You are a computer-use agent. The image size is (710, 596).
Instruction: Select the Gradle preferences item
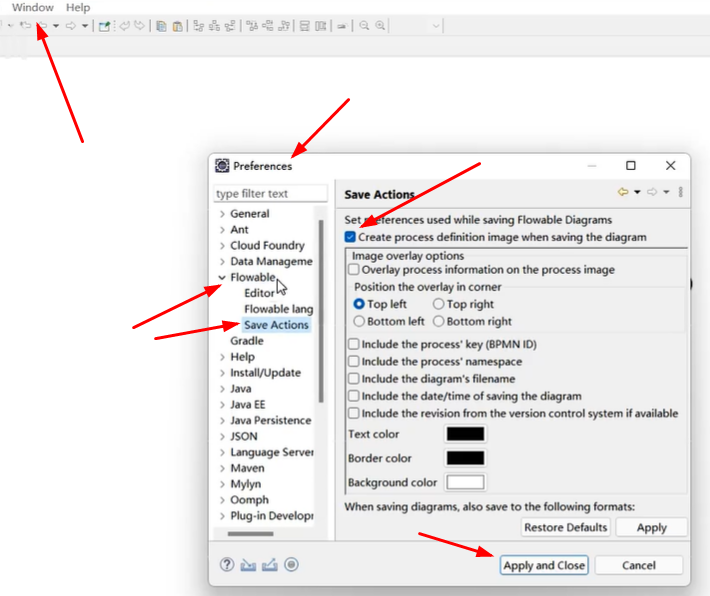[x=247, y=341]
